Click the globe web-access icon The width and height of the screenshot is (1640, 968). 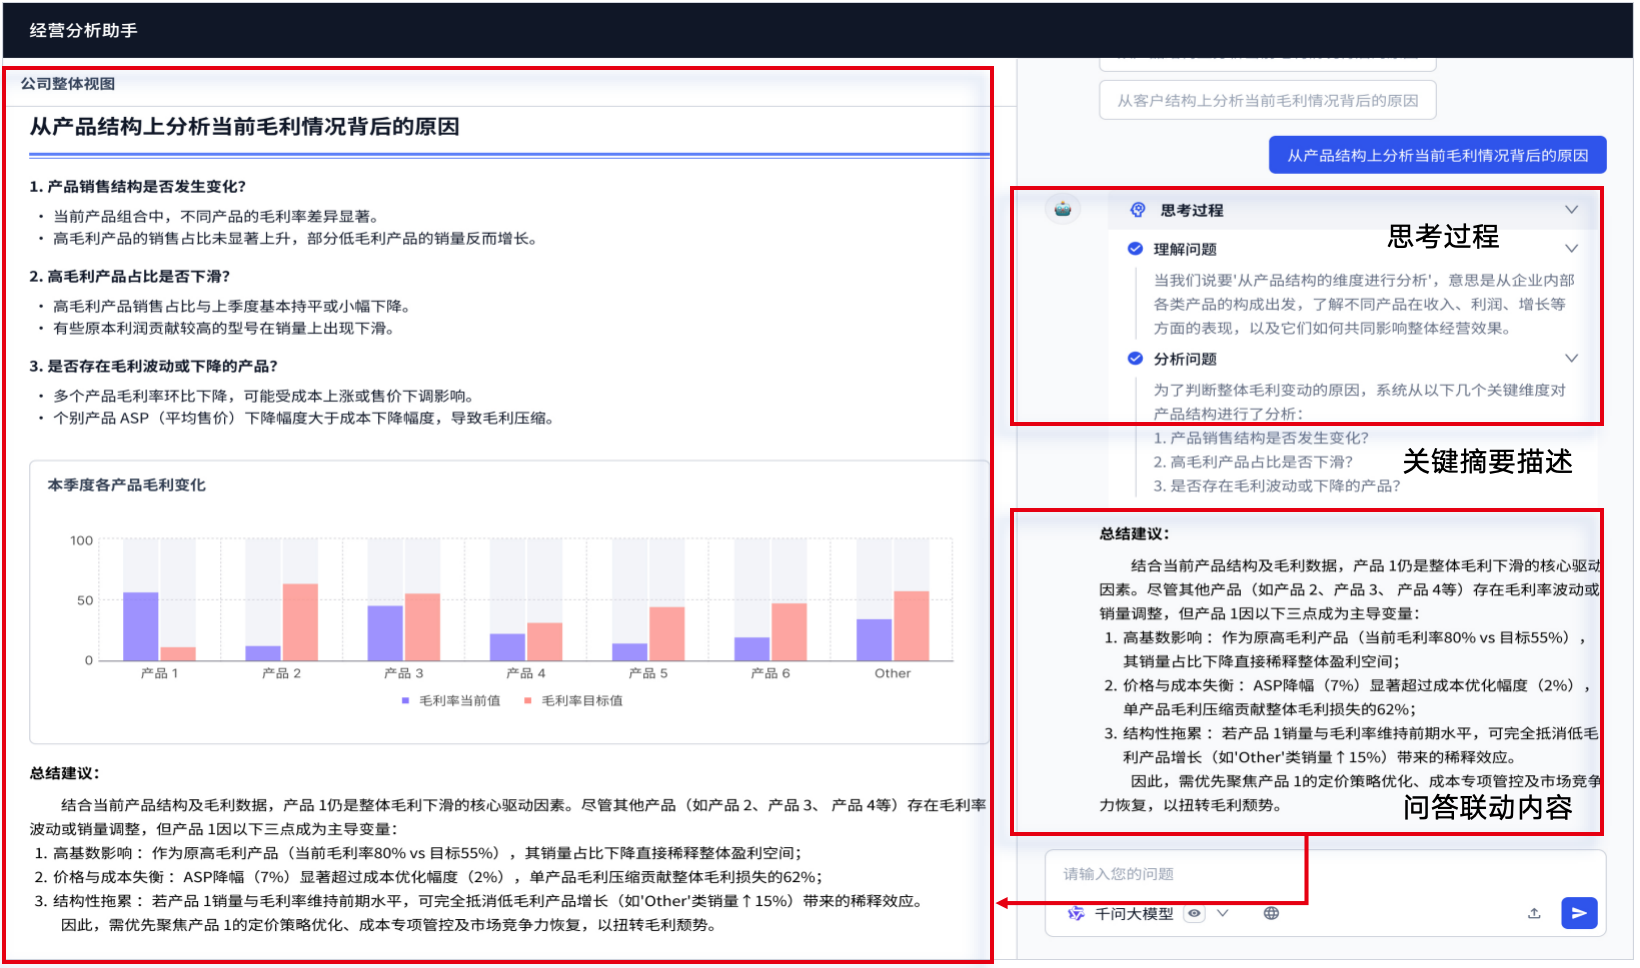1272,913
